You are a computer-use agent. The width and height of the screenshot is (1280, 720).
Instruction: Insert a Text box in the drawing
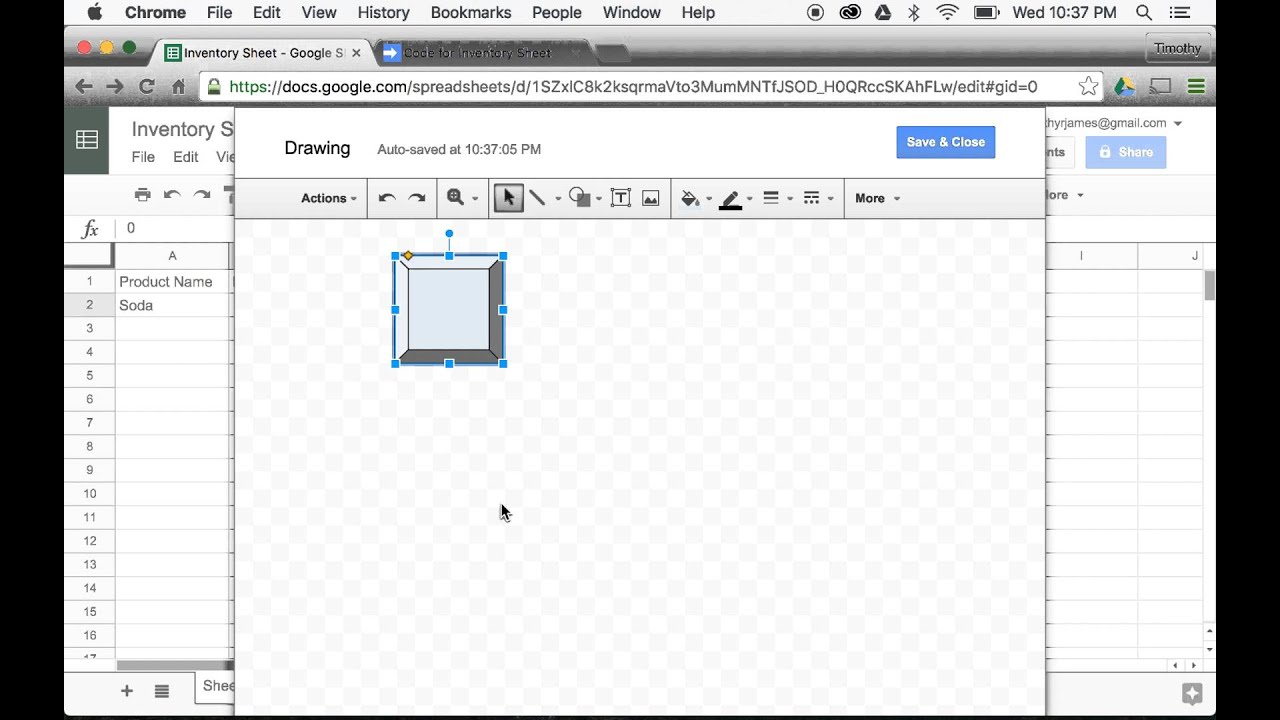point(620,197)
